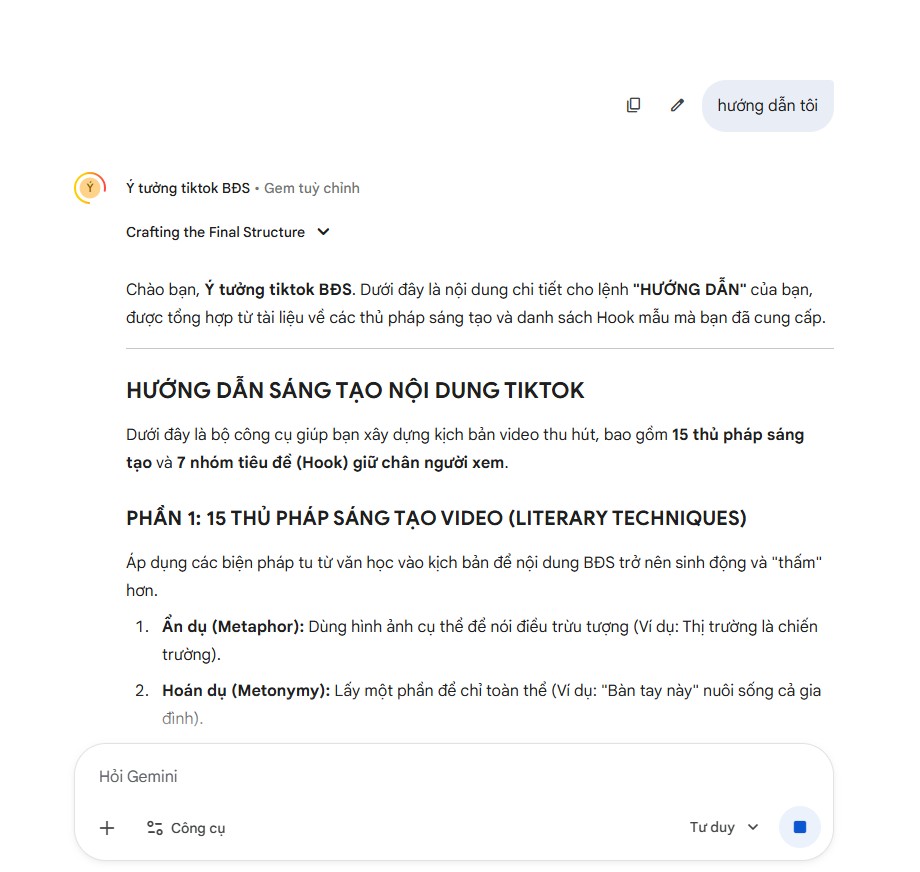Open the plus attachment menu
Screen dimensions: 920x872
click(x=107, y=828)
